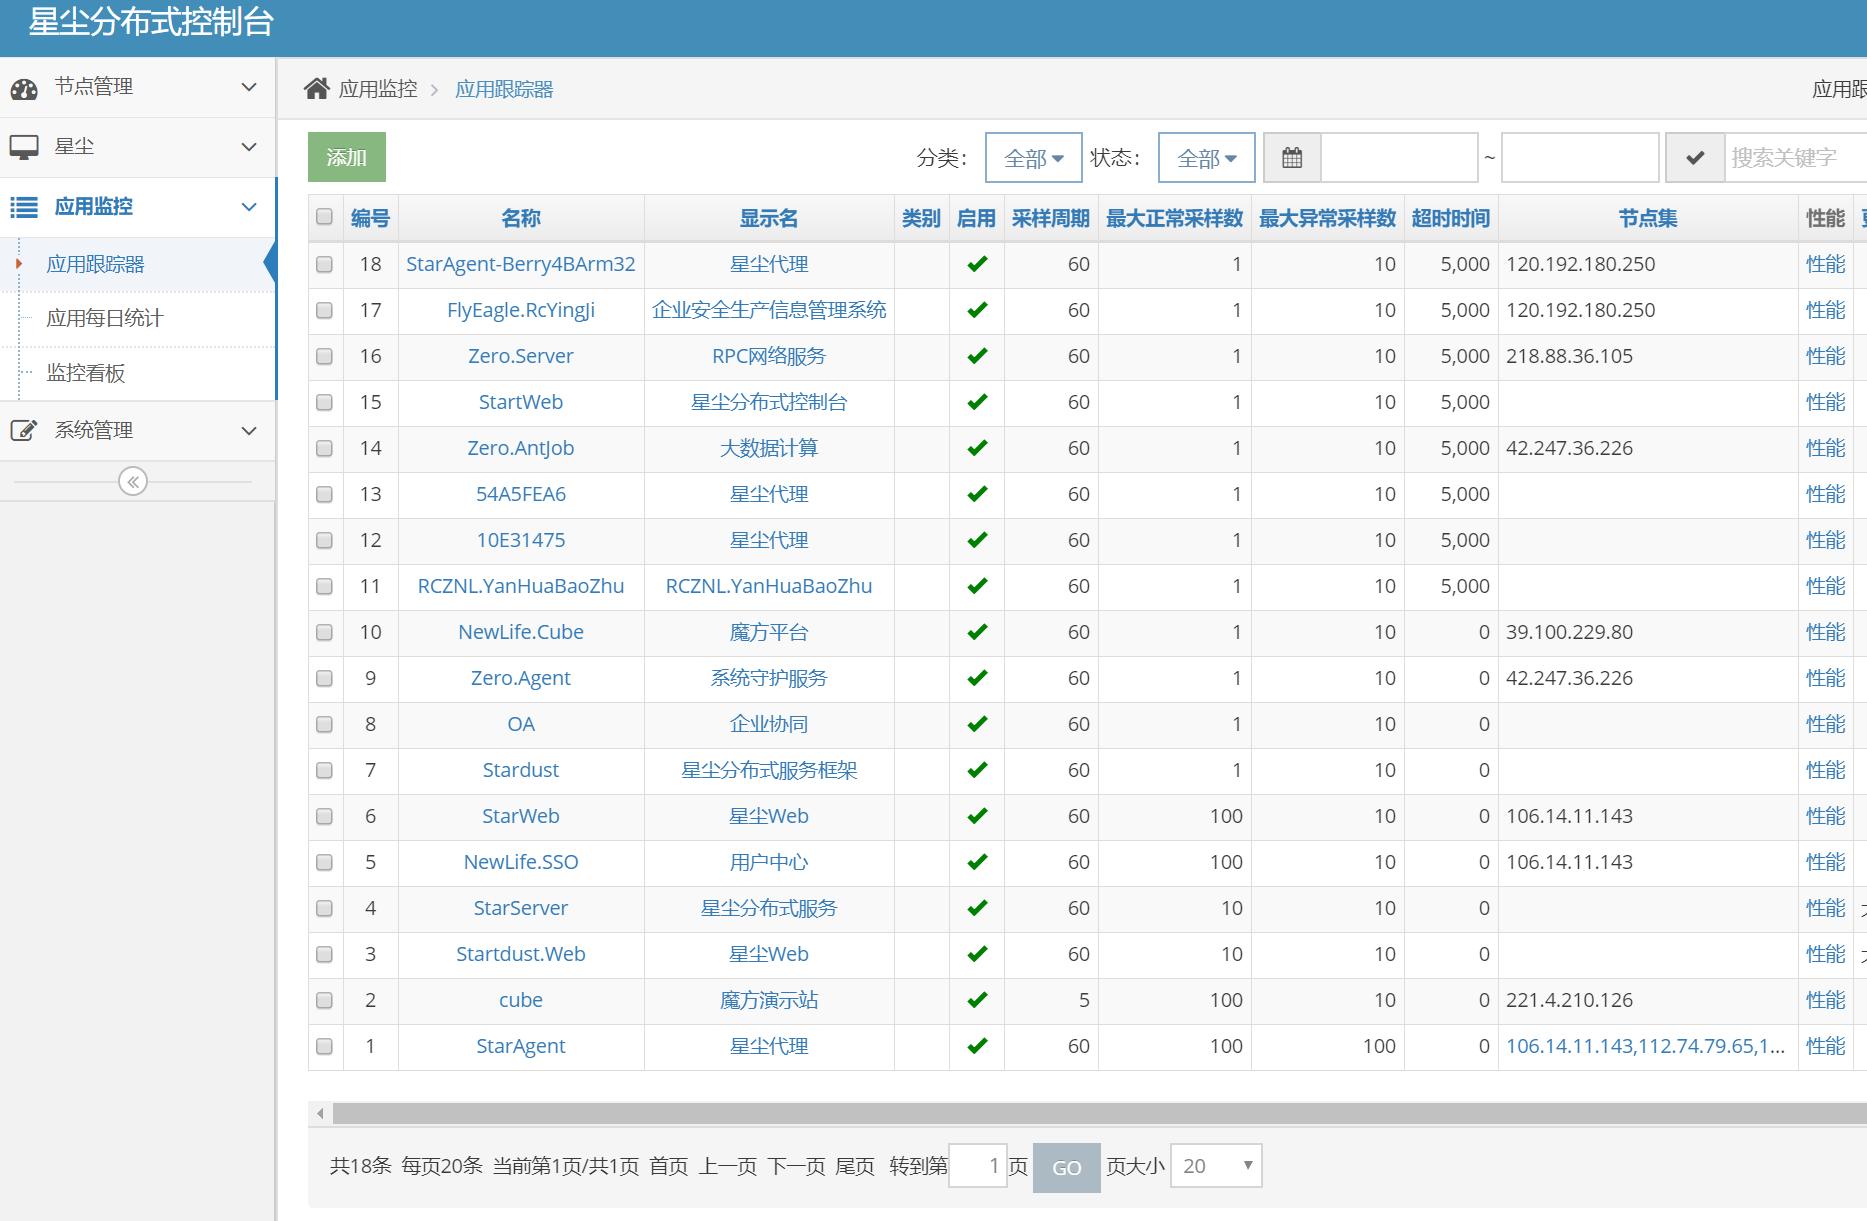Open 应用每日统计 in the sidebar

click(x=105, y=318)
